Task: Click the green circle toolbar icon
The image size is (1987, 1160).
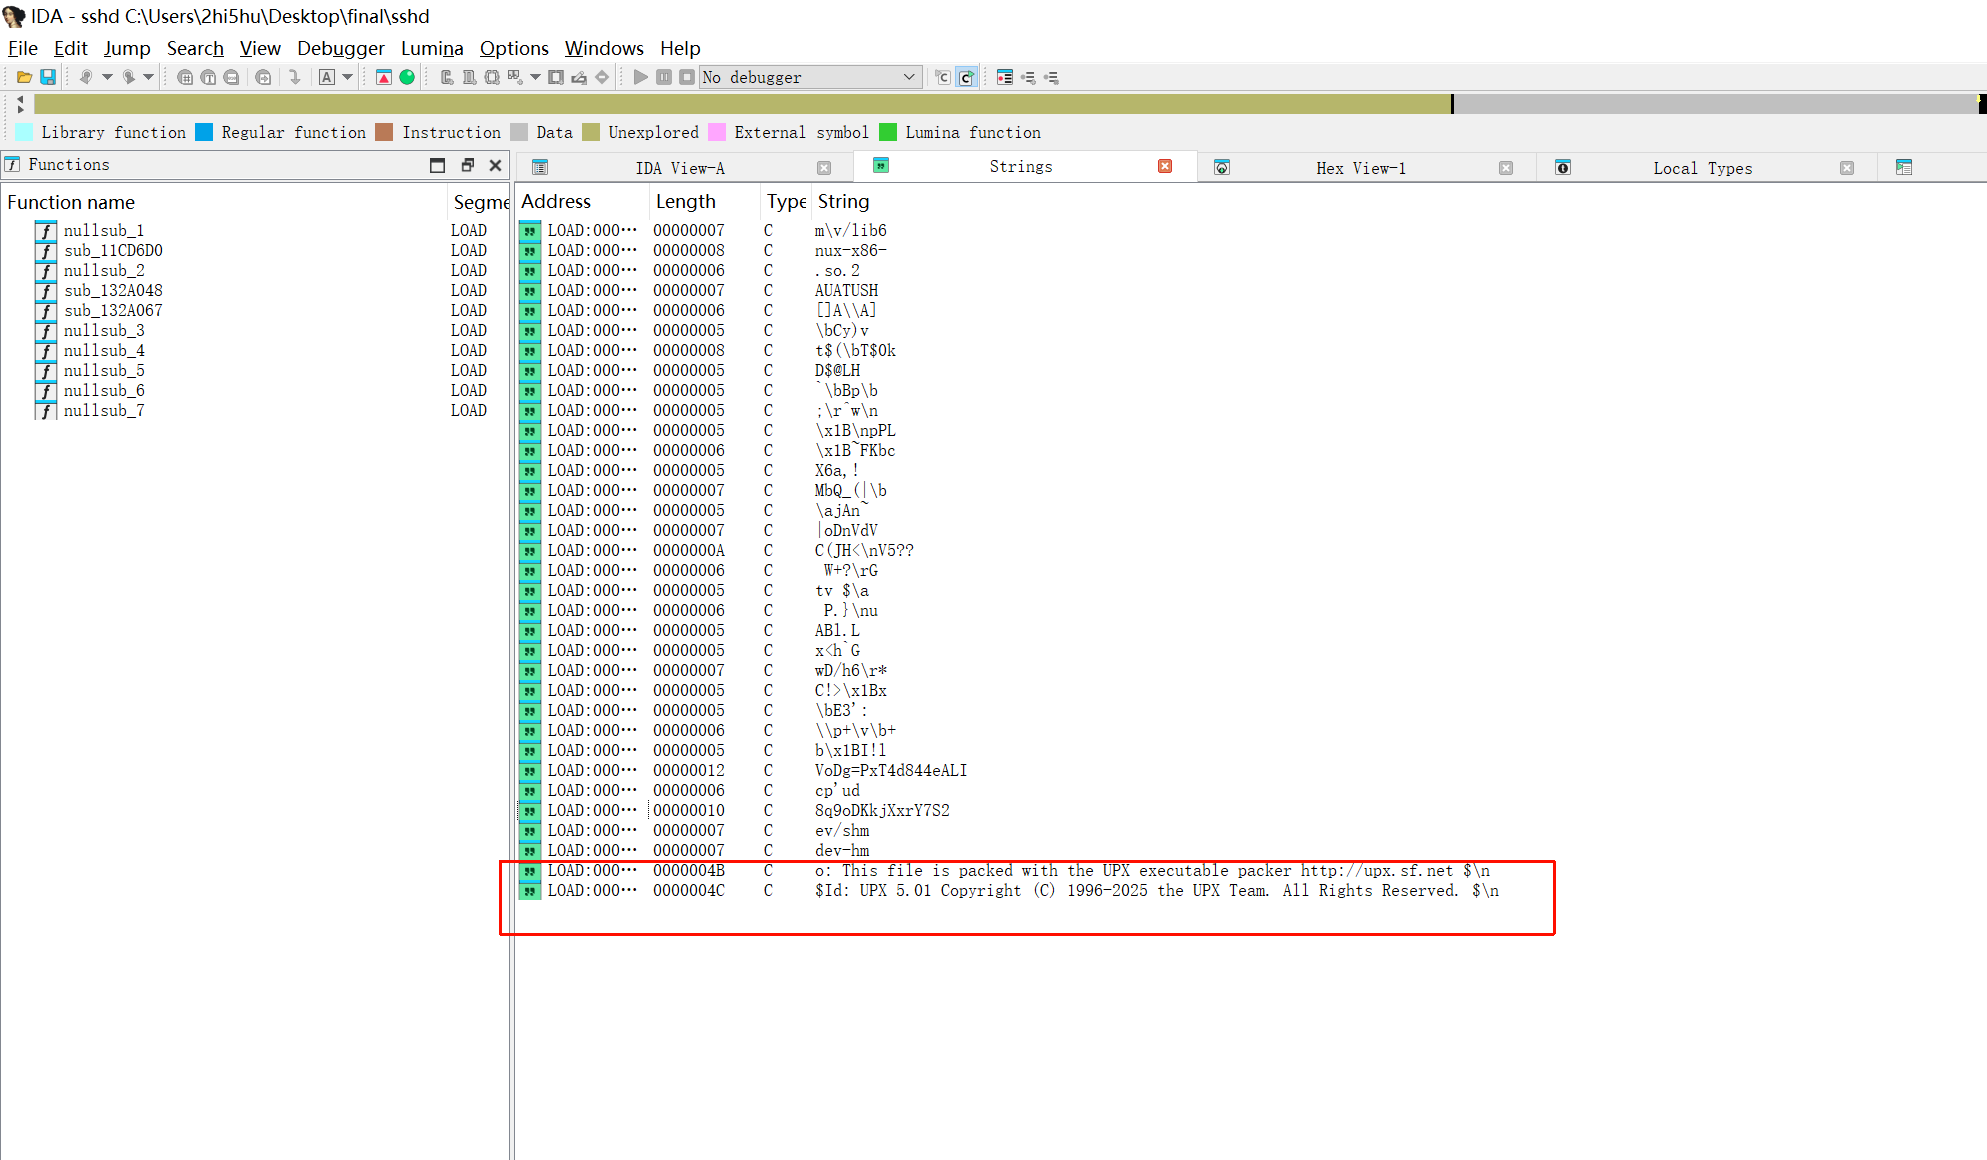Action: 407,77
